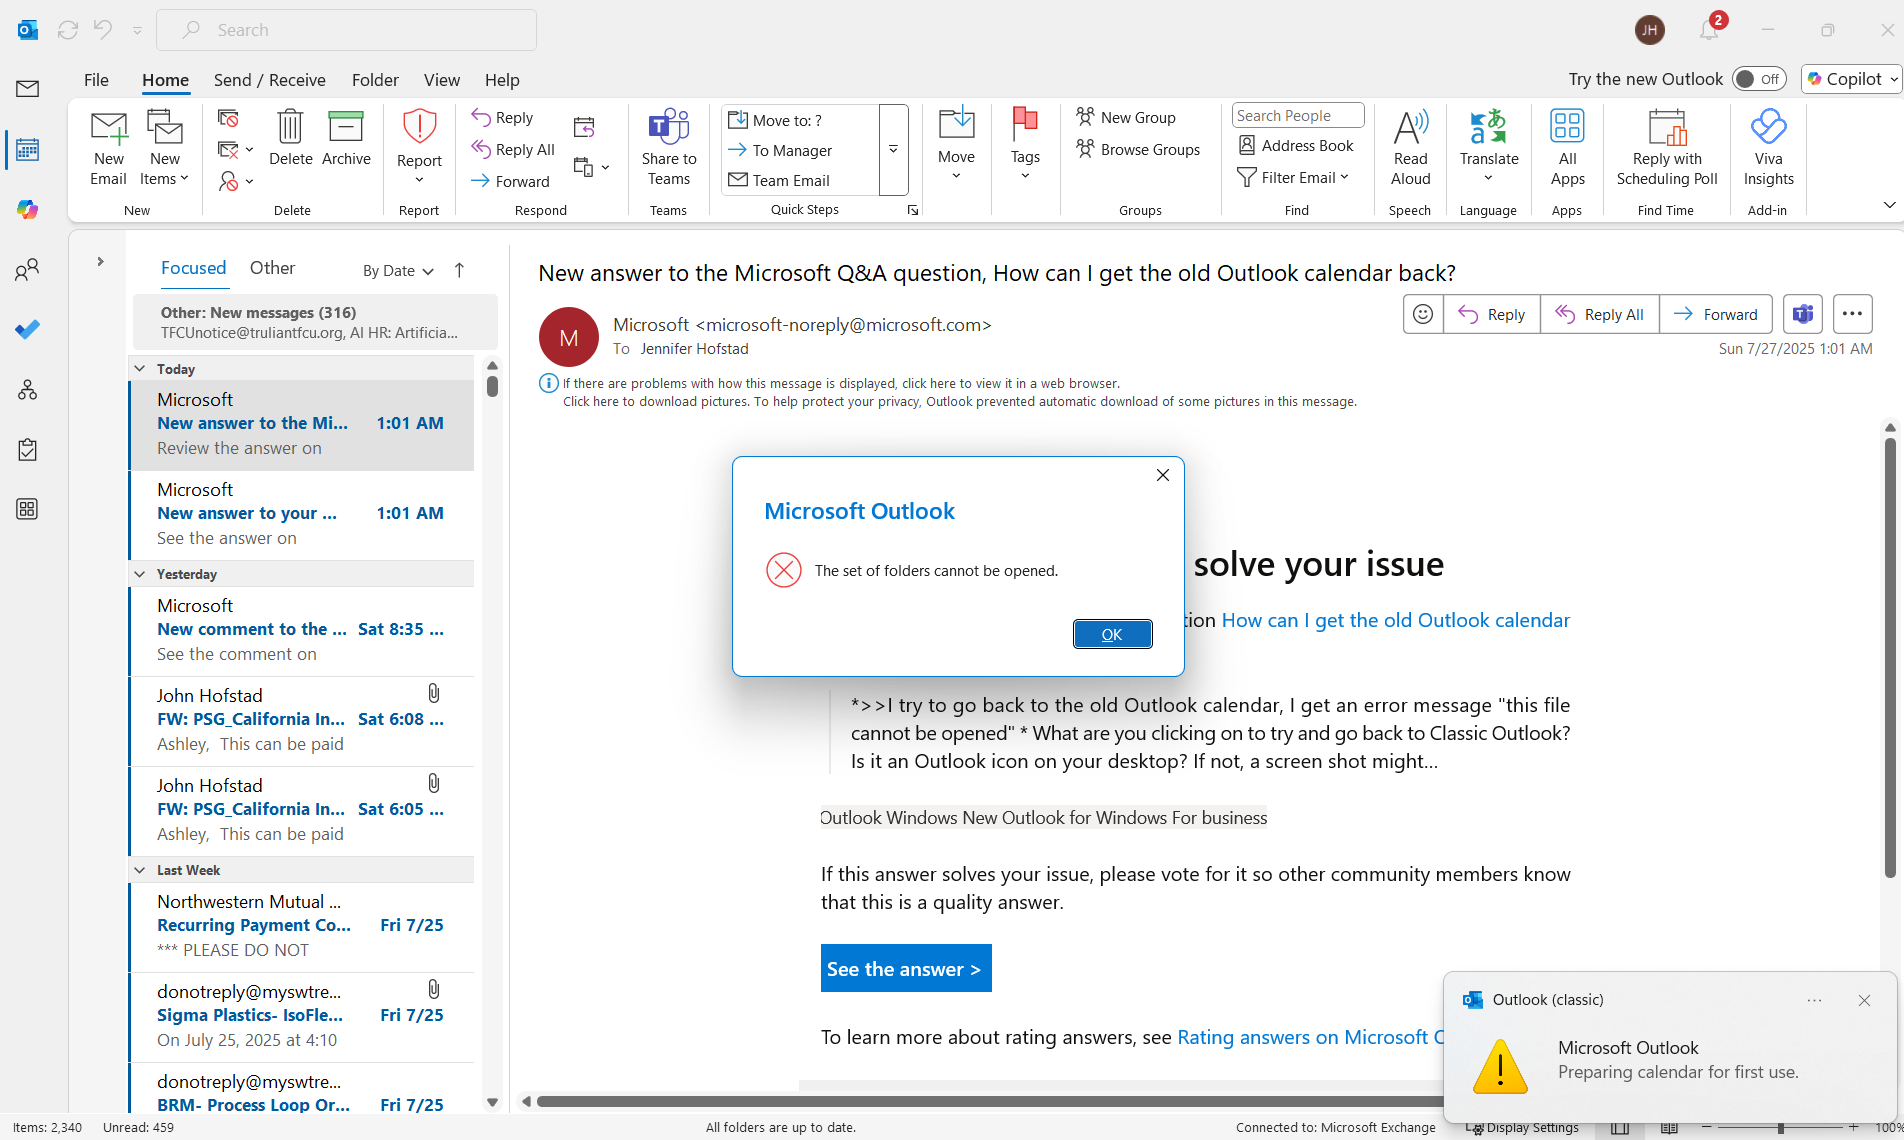This screenshot has width=1904, height=1140.
Task: Open the By Date sort dropdown
Action: (398, 271)
